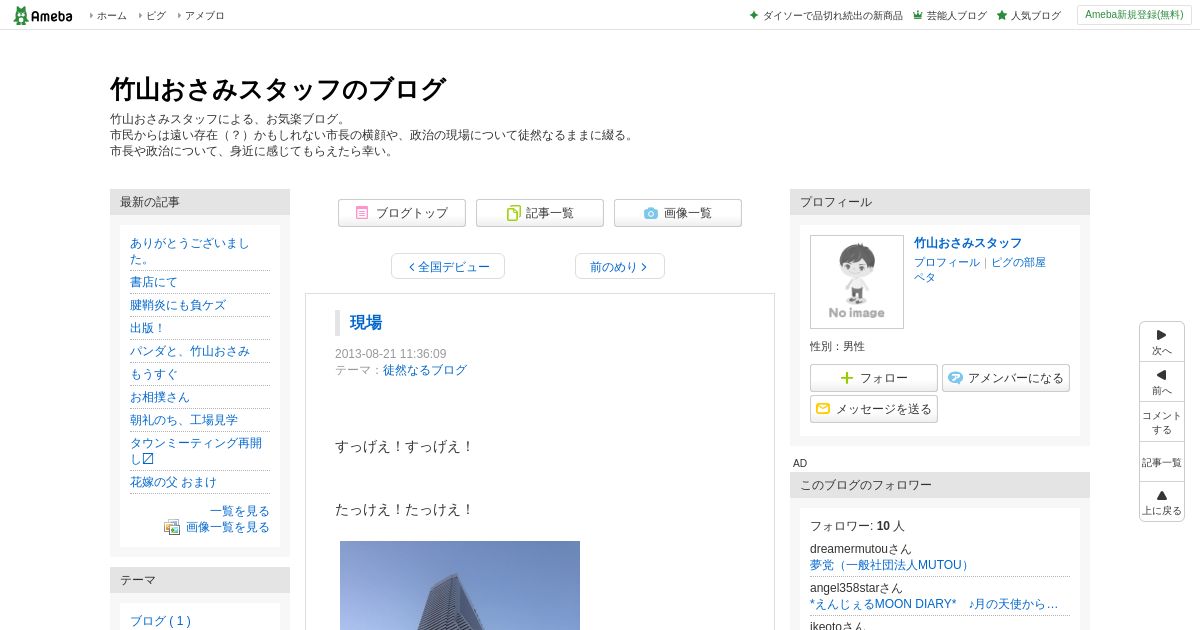Open follower blog 夢党（一般社団法人MUTOU）
The height and width of the screenshot is (630, 1200).
(891, 565)
